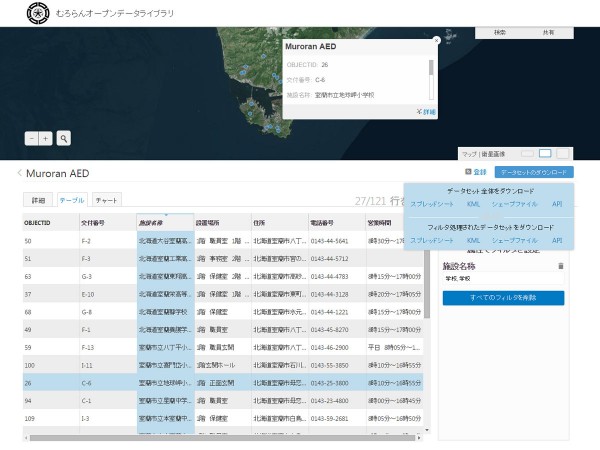Sort by the 施設名称 column header
This screenshot has height=450, width=600.
(152, 222)
